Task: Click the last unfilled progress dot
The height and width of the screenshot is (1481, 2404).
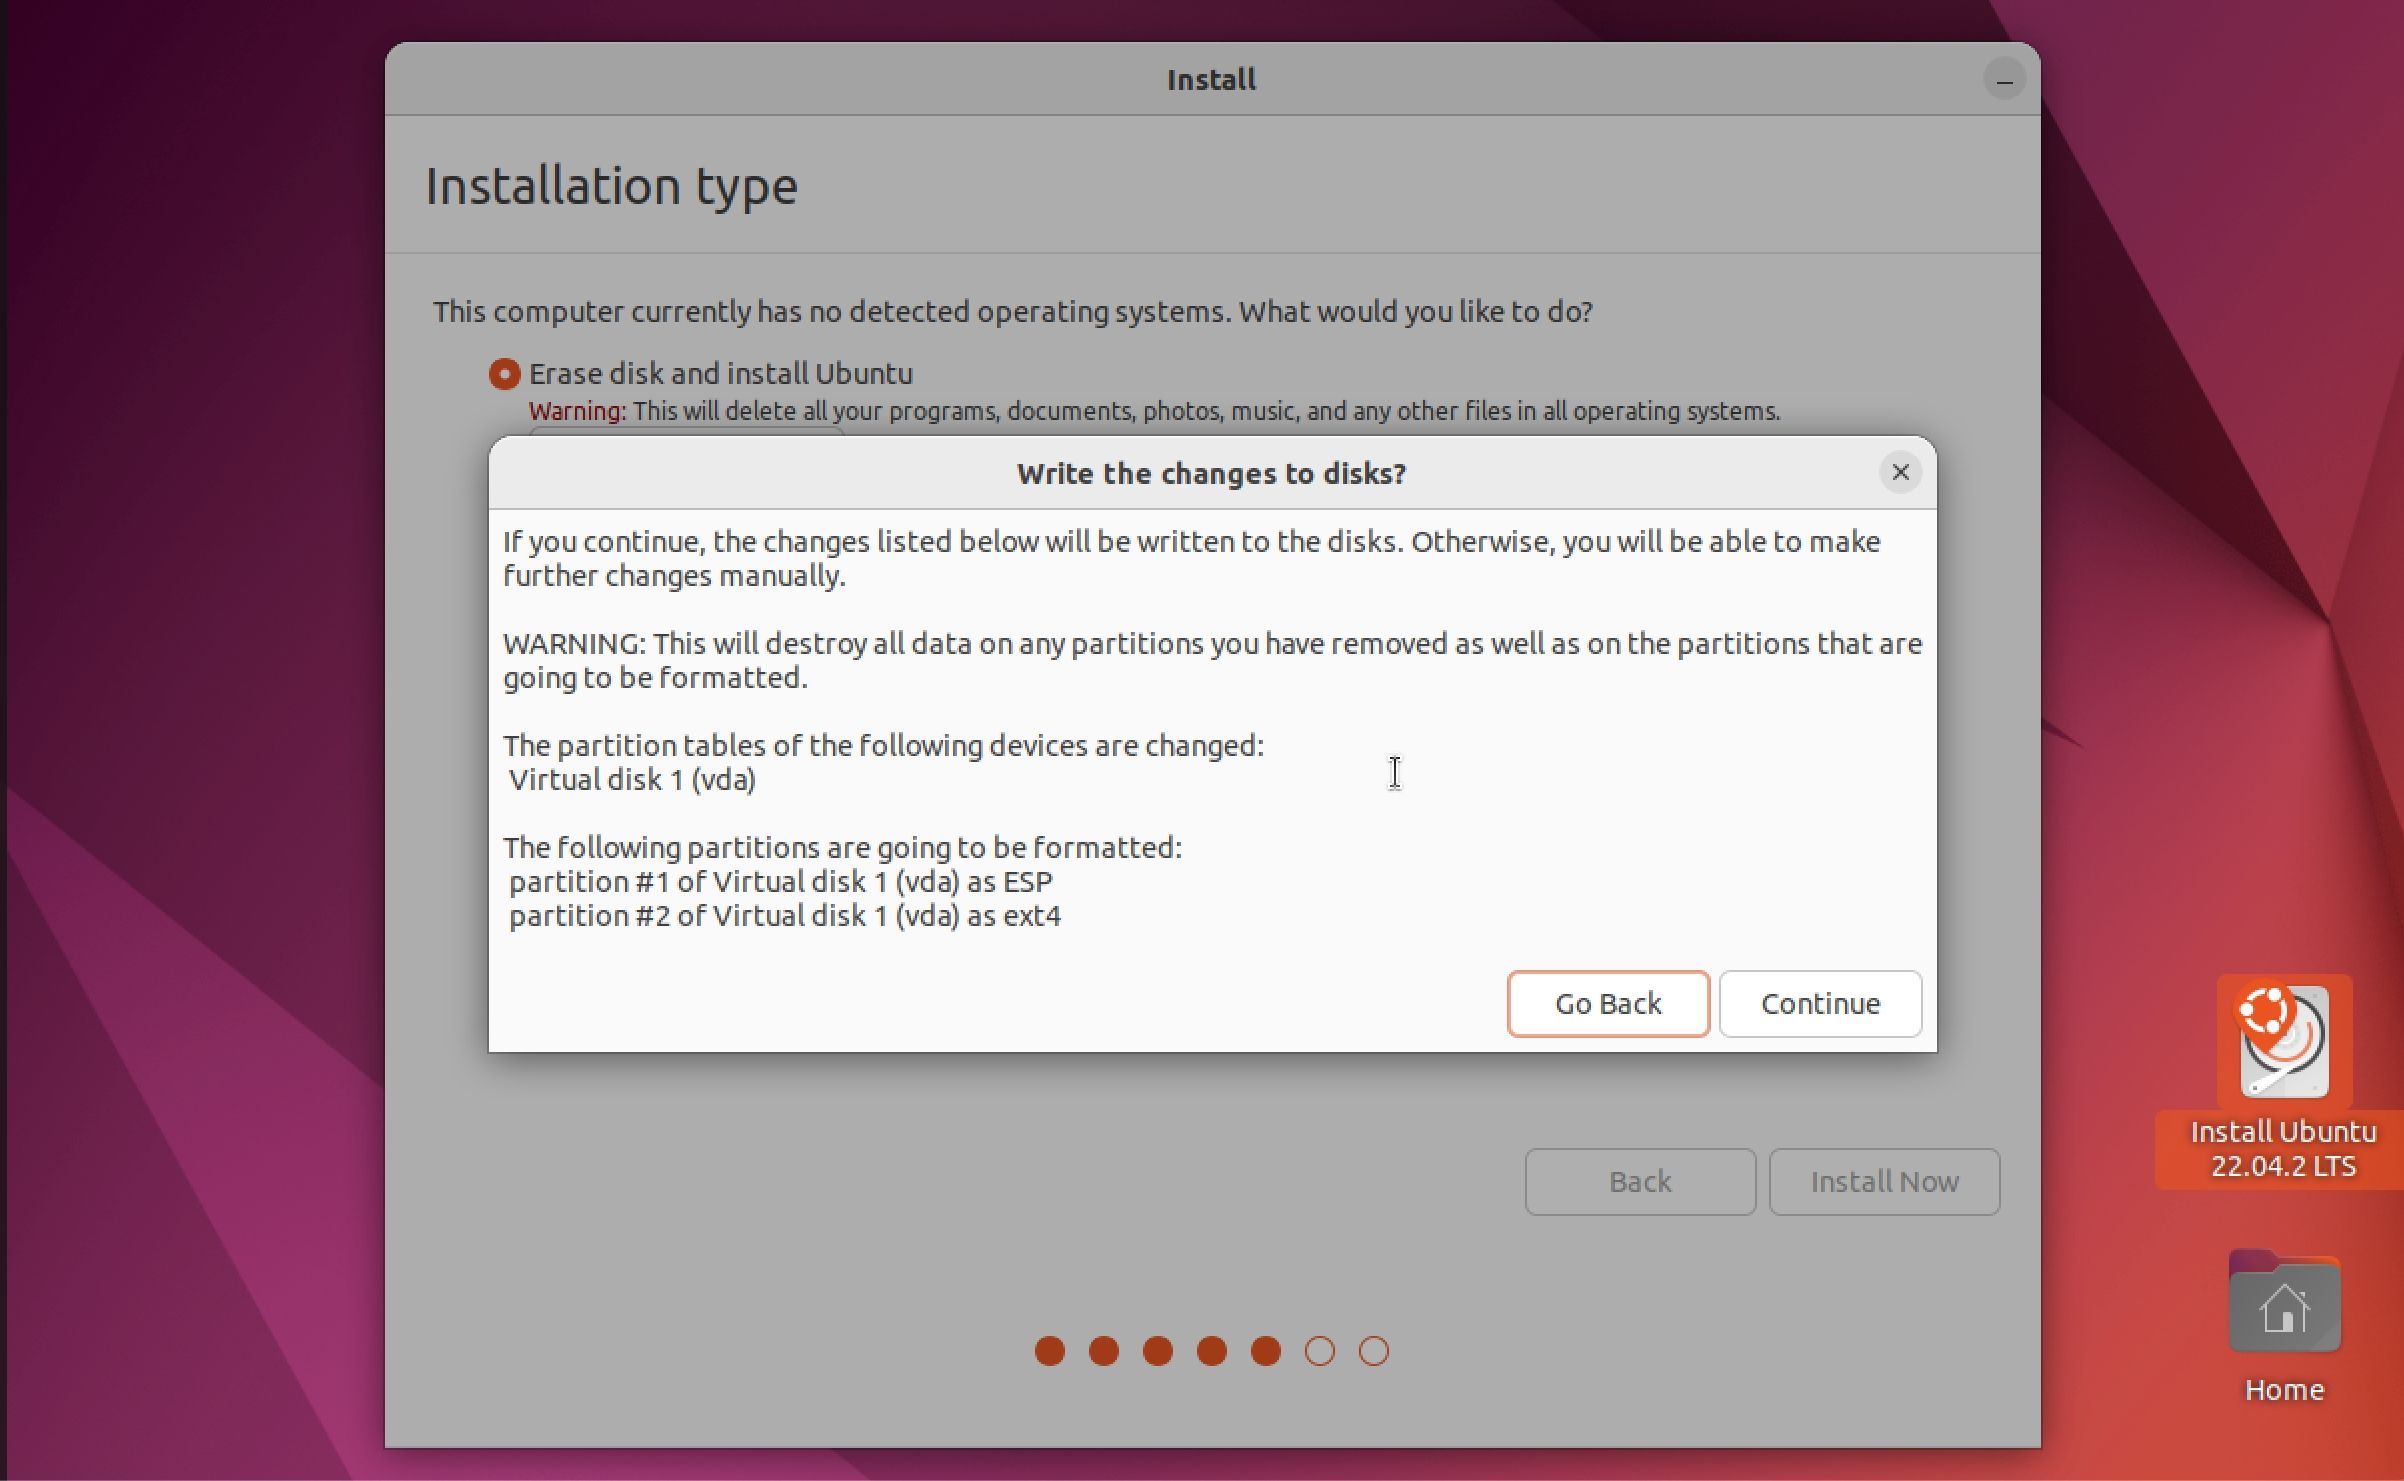Action: 1375,1350
